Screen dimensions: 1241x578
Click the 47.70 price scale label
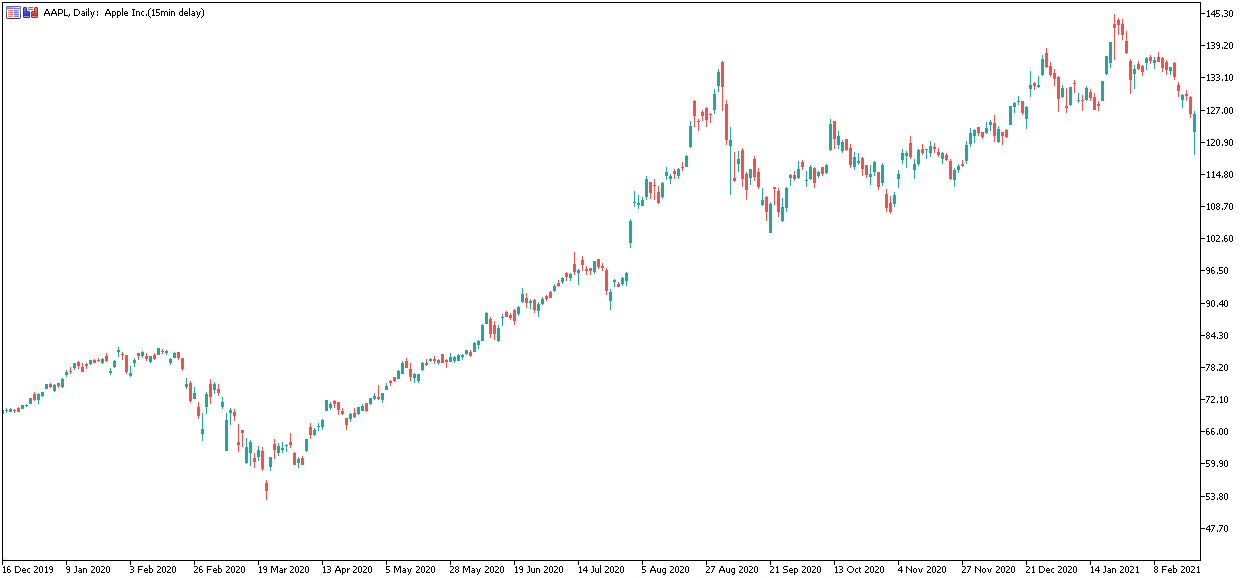tap(1216, 529)
